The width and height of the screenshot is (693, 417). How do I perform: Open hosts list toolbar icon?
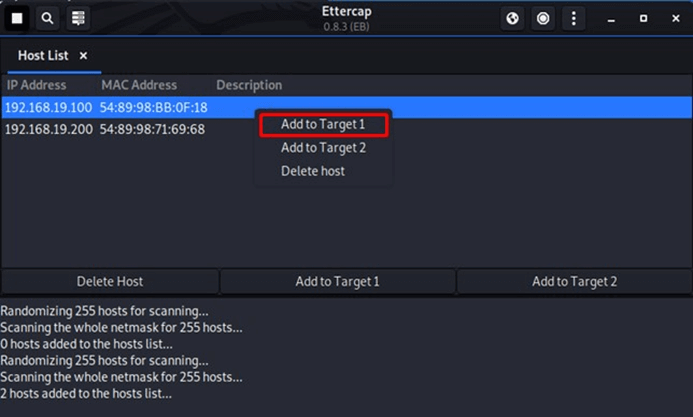(x=78, y=18)
